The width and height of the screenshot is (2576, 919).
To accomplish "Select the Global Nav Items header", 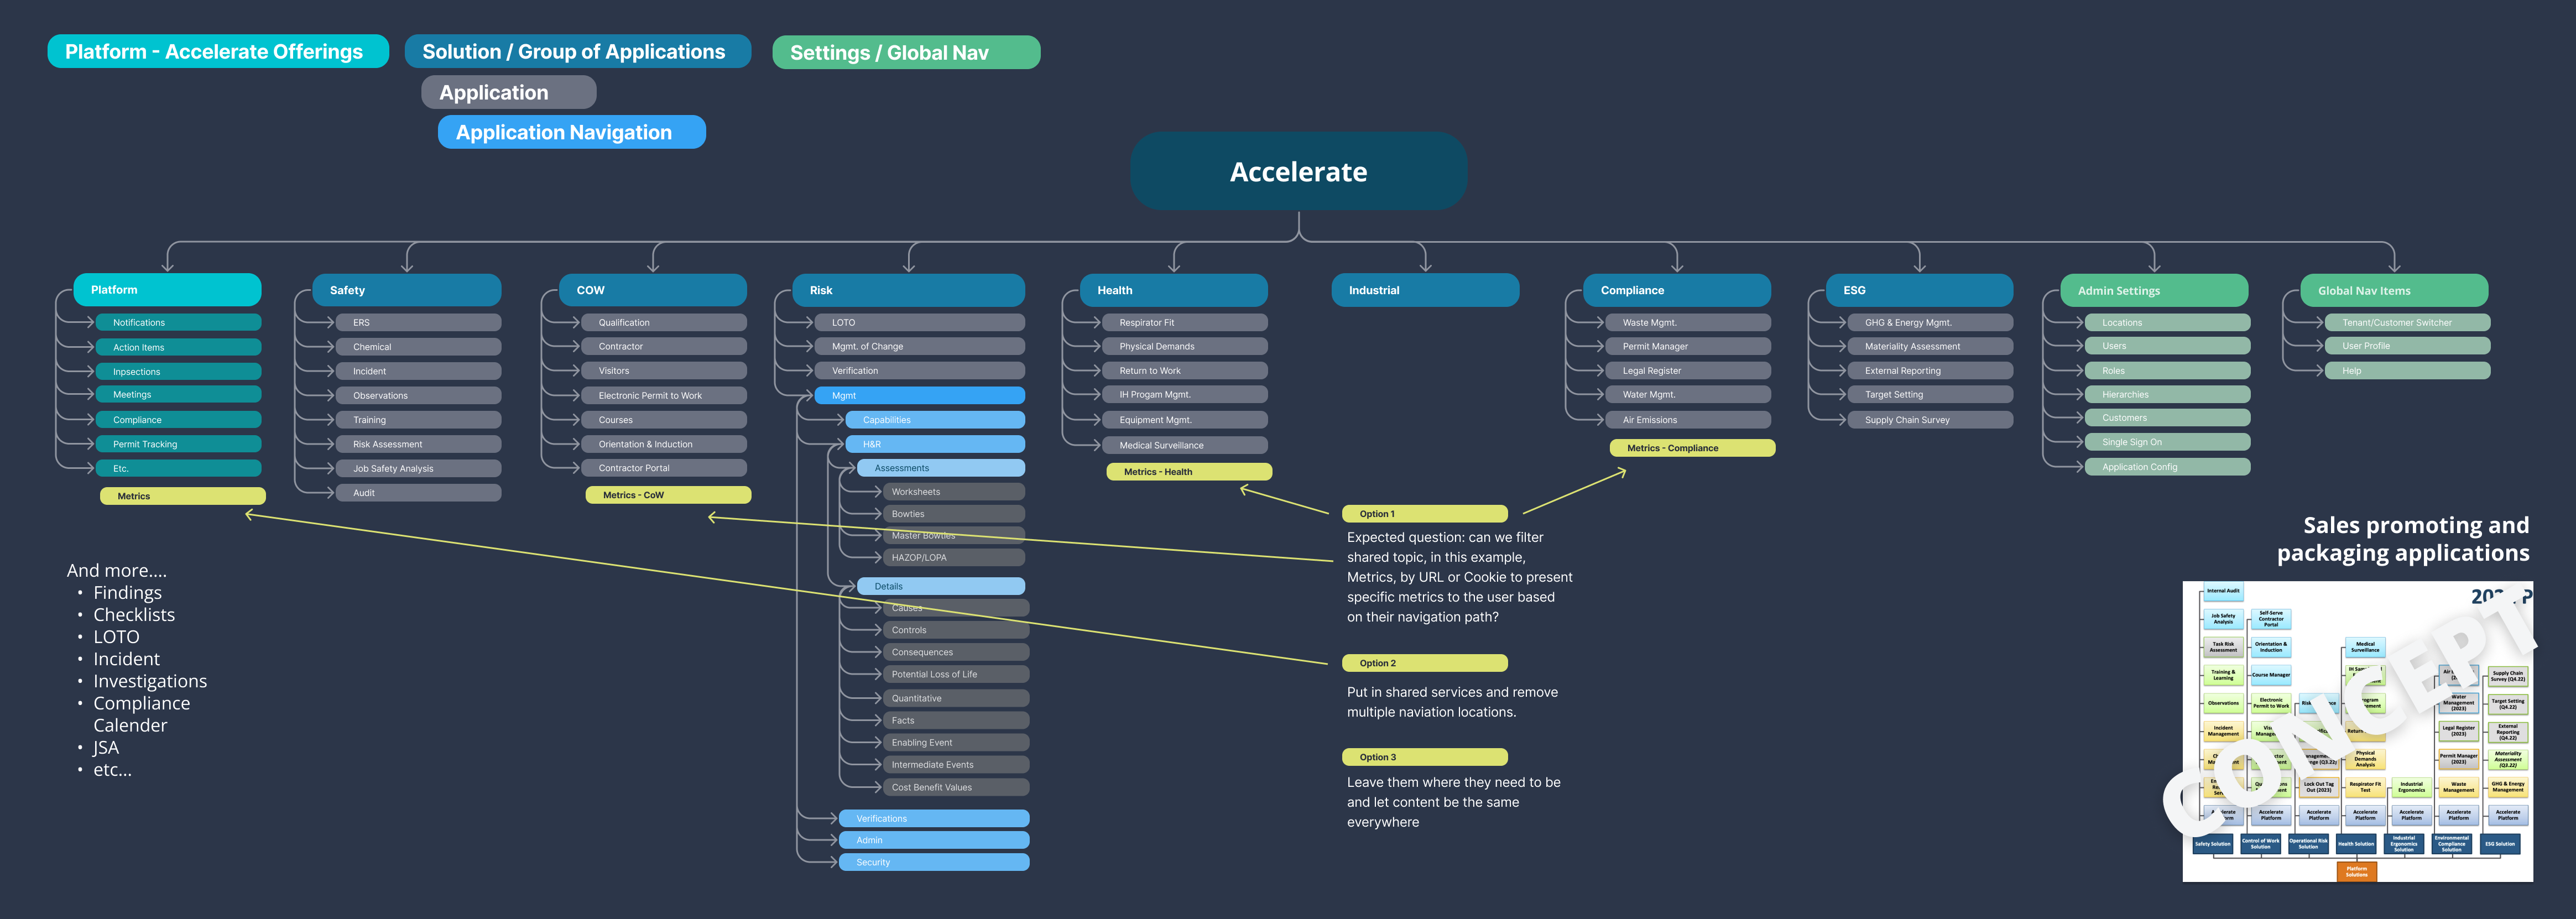I will [2394, 290].
